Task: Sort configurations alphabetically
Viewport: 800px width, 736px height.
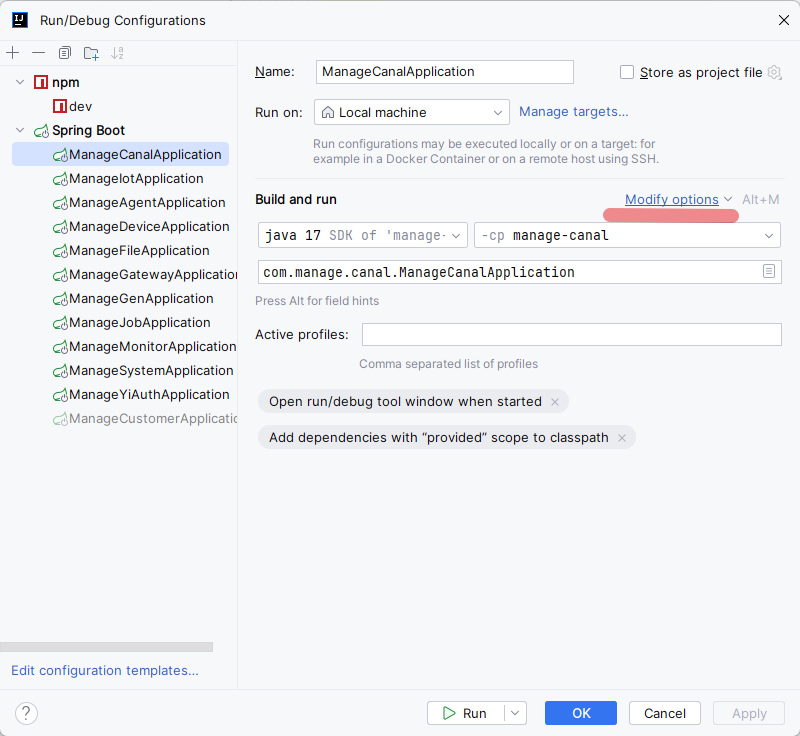Action: 117,53
